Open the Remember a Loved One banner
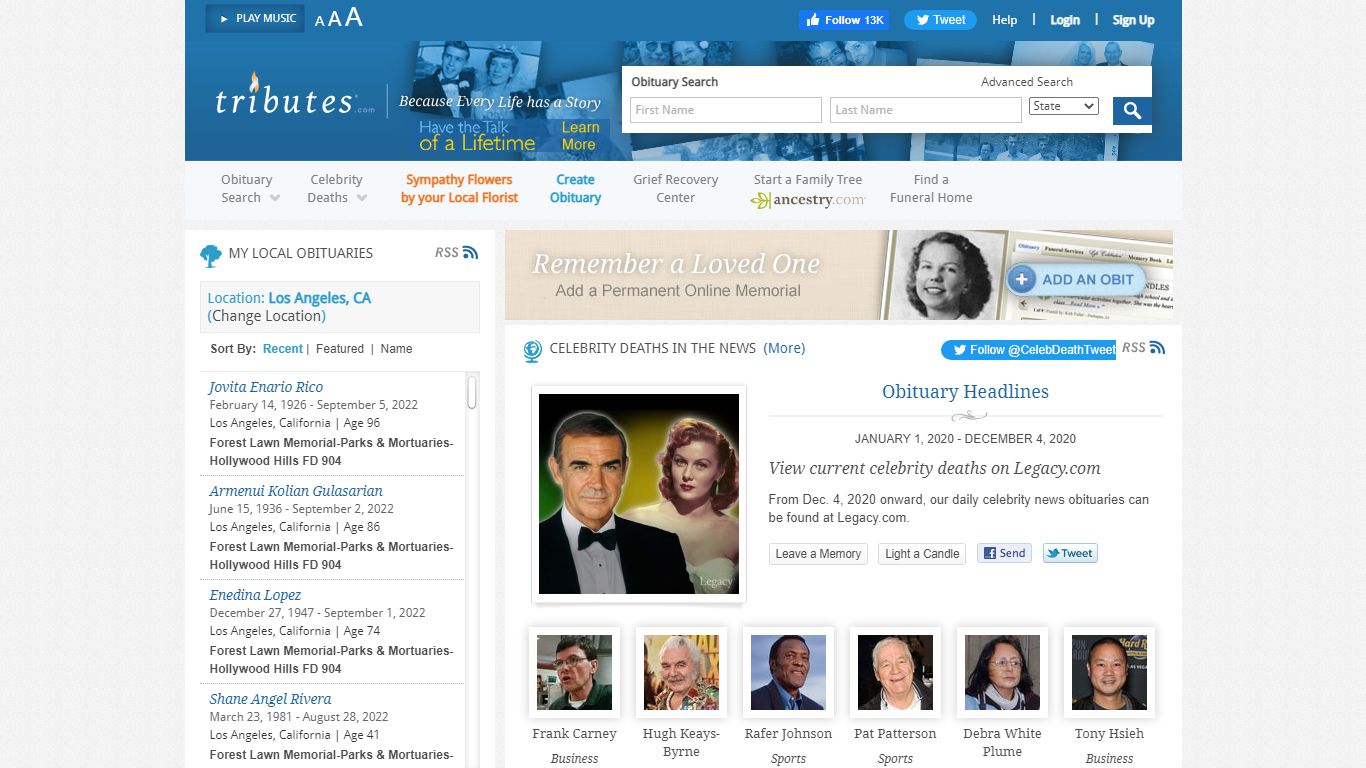 point(838,275)
